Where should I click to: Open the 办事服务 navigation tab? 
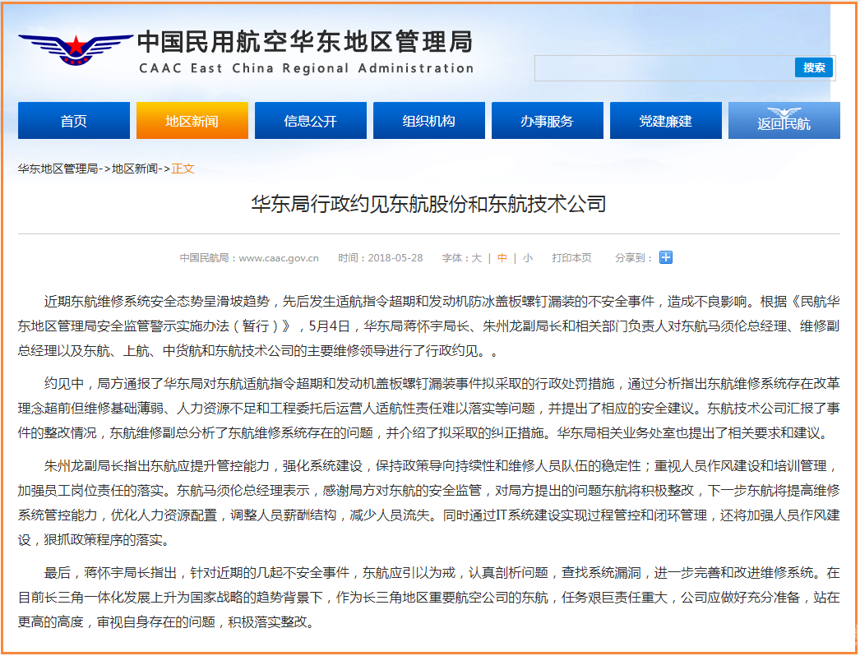(547, 121)
